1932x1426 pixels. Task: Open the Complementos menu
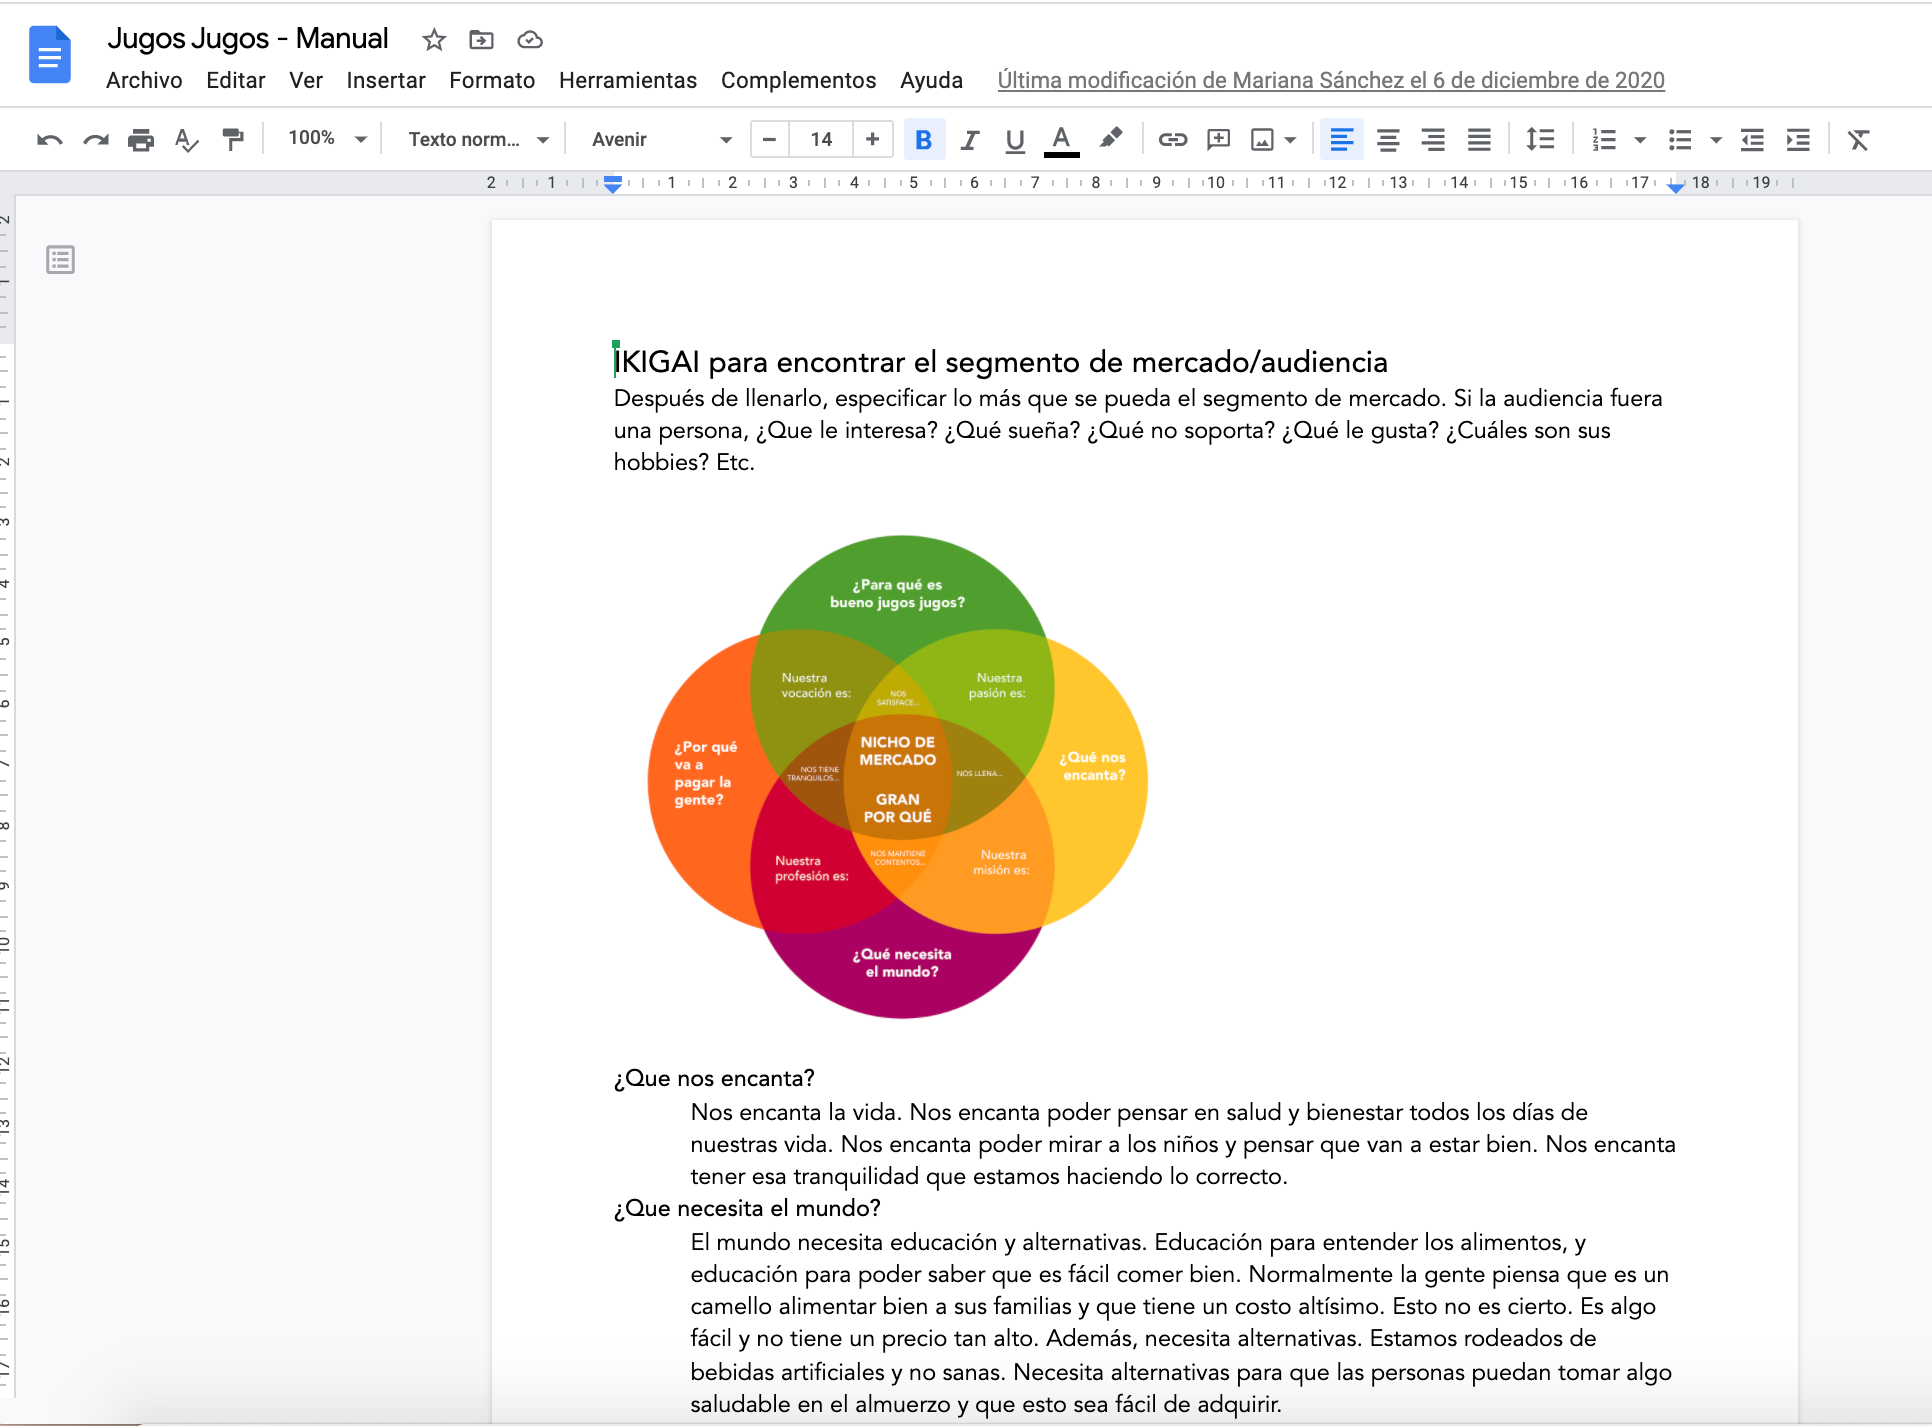point(798,80)
